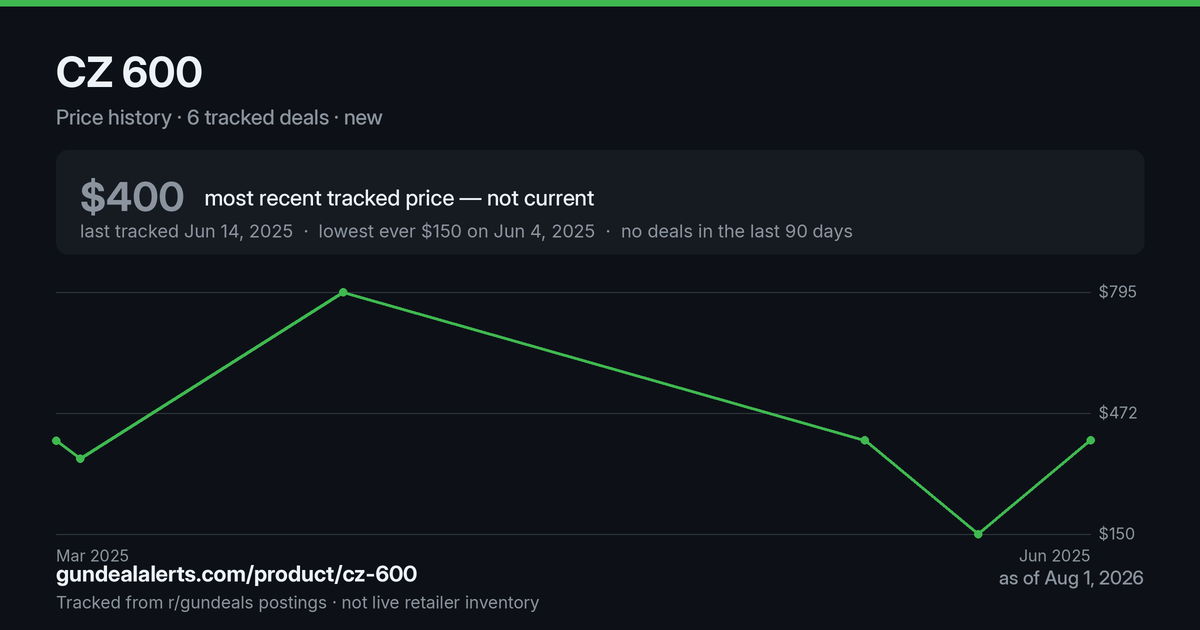Select the $150 lowest data point
This screenshot has height=630, width=1200.
tap(978, 534)
